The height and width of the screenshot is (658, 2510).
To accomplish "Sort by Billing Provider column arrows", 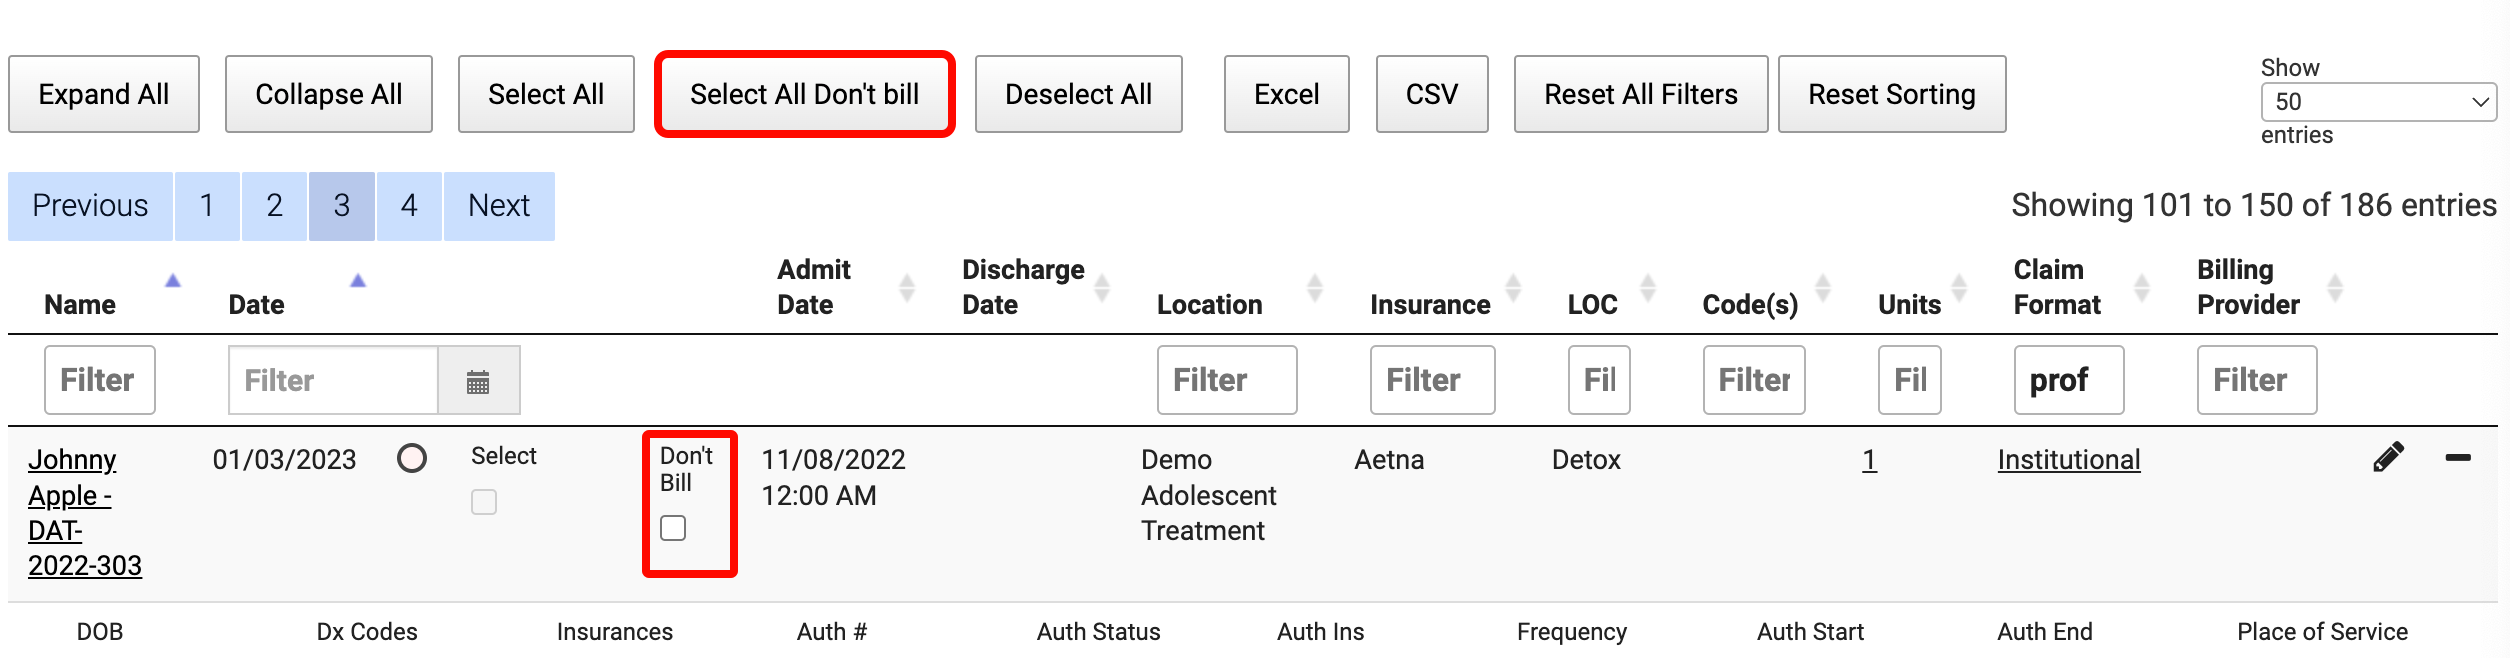I will point(2334,288).
